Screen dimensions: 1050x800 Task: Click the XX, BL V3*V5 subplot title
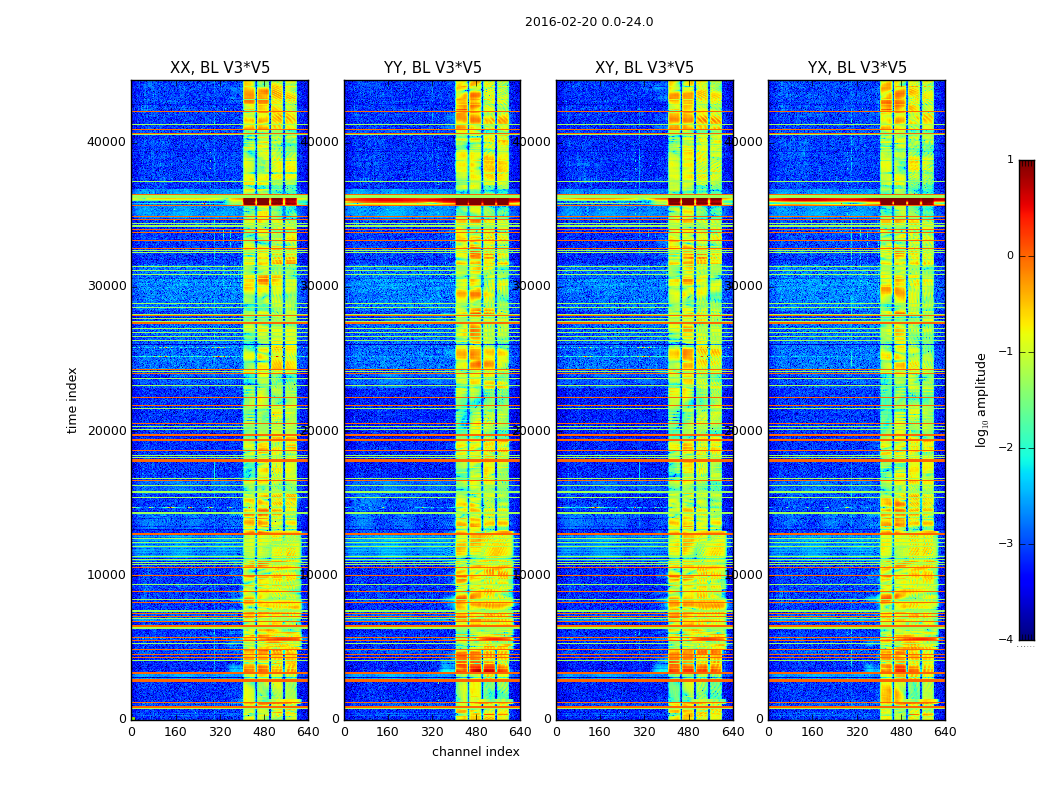pos(220,68)
